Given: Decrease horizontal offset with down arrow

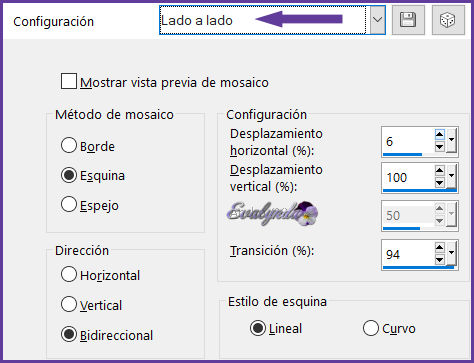Looking at the screenshot, I should pos(440,146).
